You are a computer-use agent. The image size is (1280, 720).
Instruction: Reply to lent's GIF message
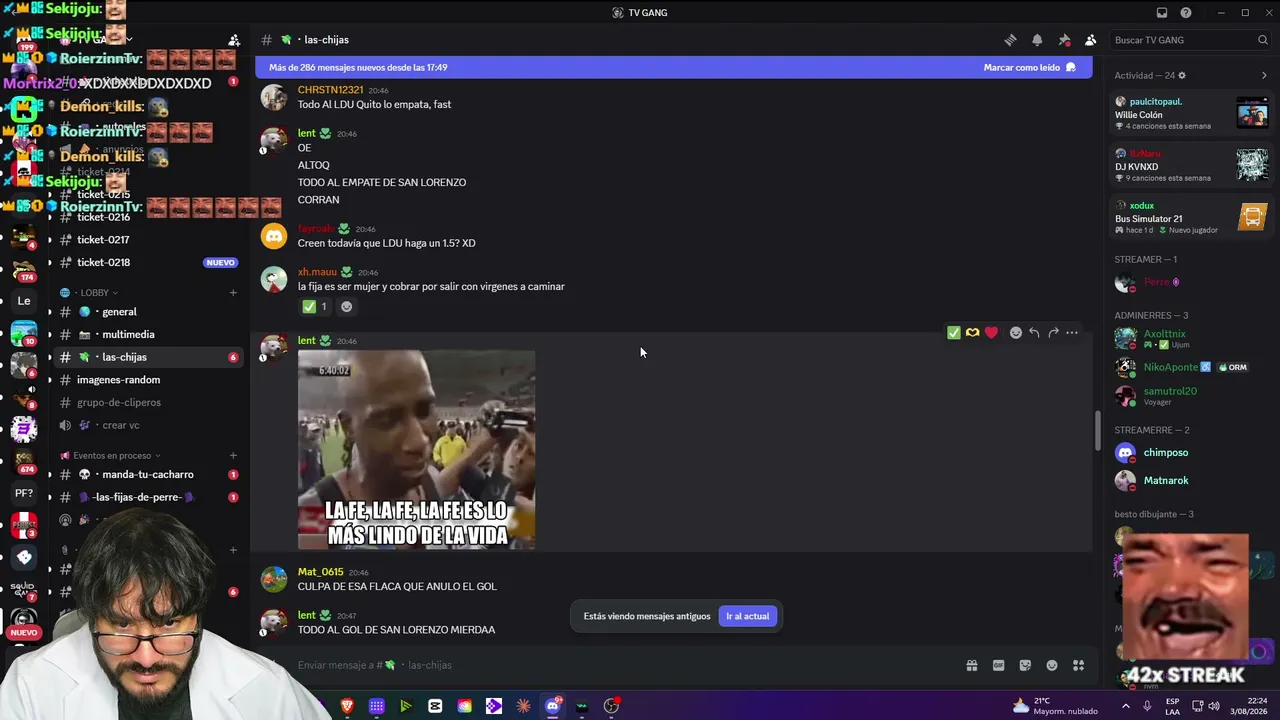click(1034, 333)
